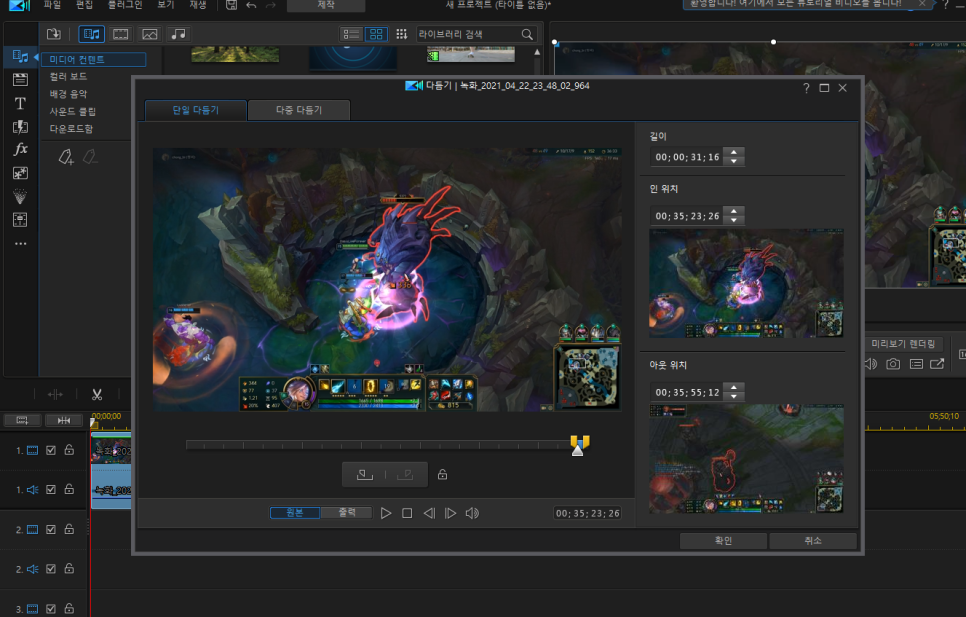The height and width of the screenshot is (617, 966).
Task: Decrease the 인 위치 in-point stepper
Action: [734, 220]
